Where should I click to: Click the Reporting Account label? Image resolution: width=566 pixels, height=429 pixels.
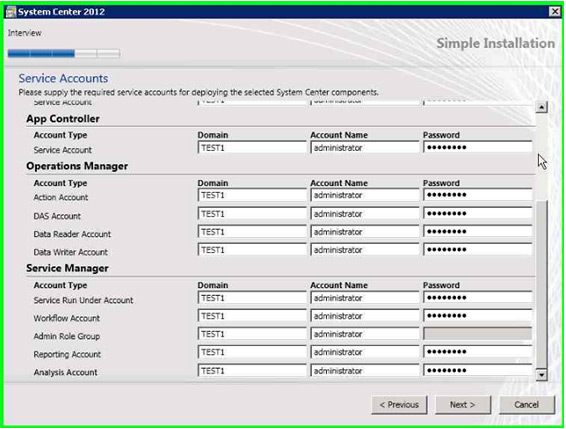pyautogui.click(x=67, y=354)
